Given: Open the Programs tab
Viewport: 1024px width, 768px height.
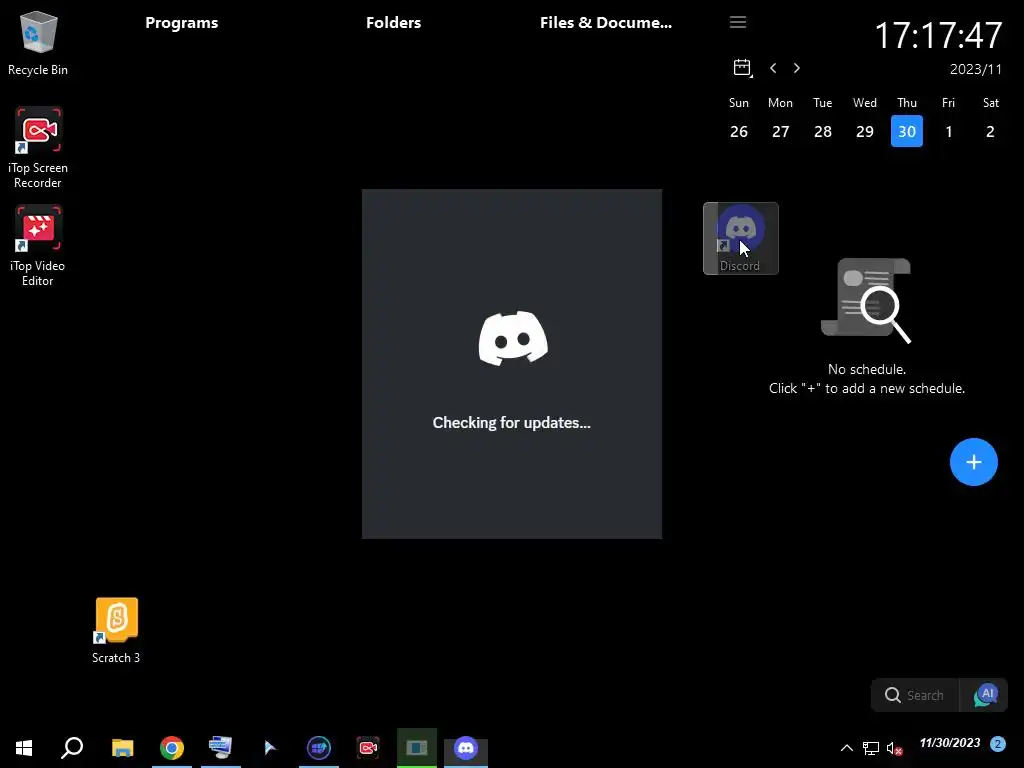Looking at the screenshot, I should [x=182, y=22].
